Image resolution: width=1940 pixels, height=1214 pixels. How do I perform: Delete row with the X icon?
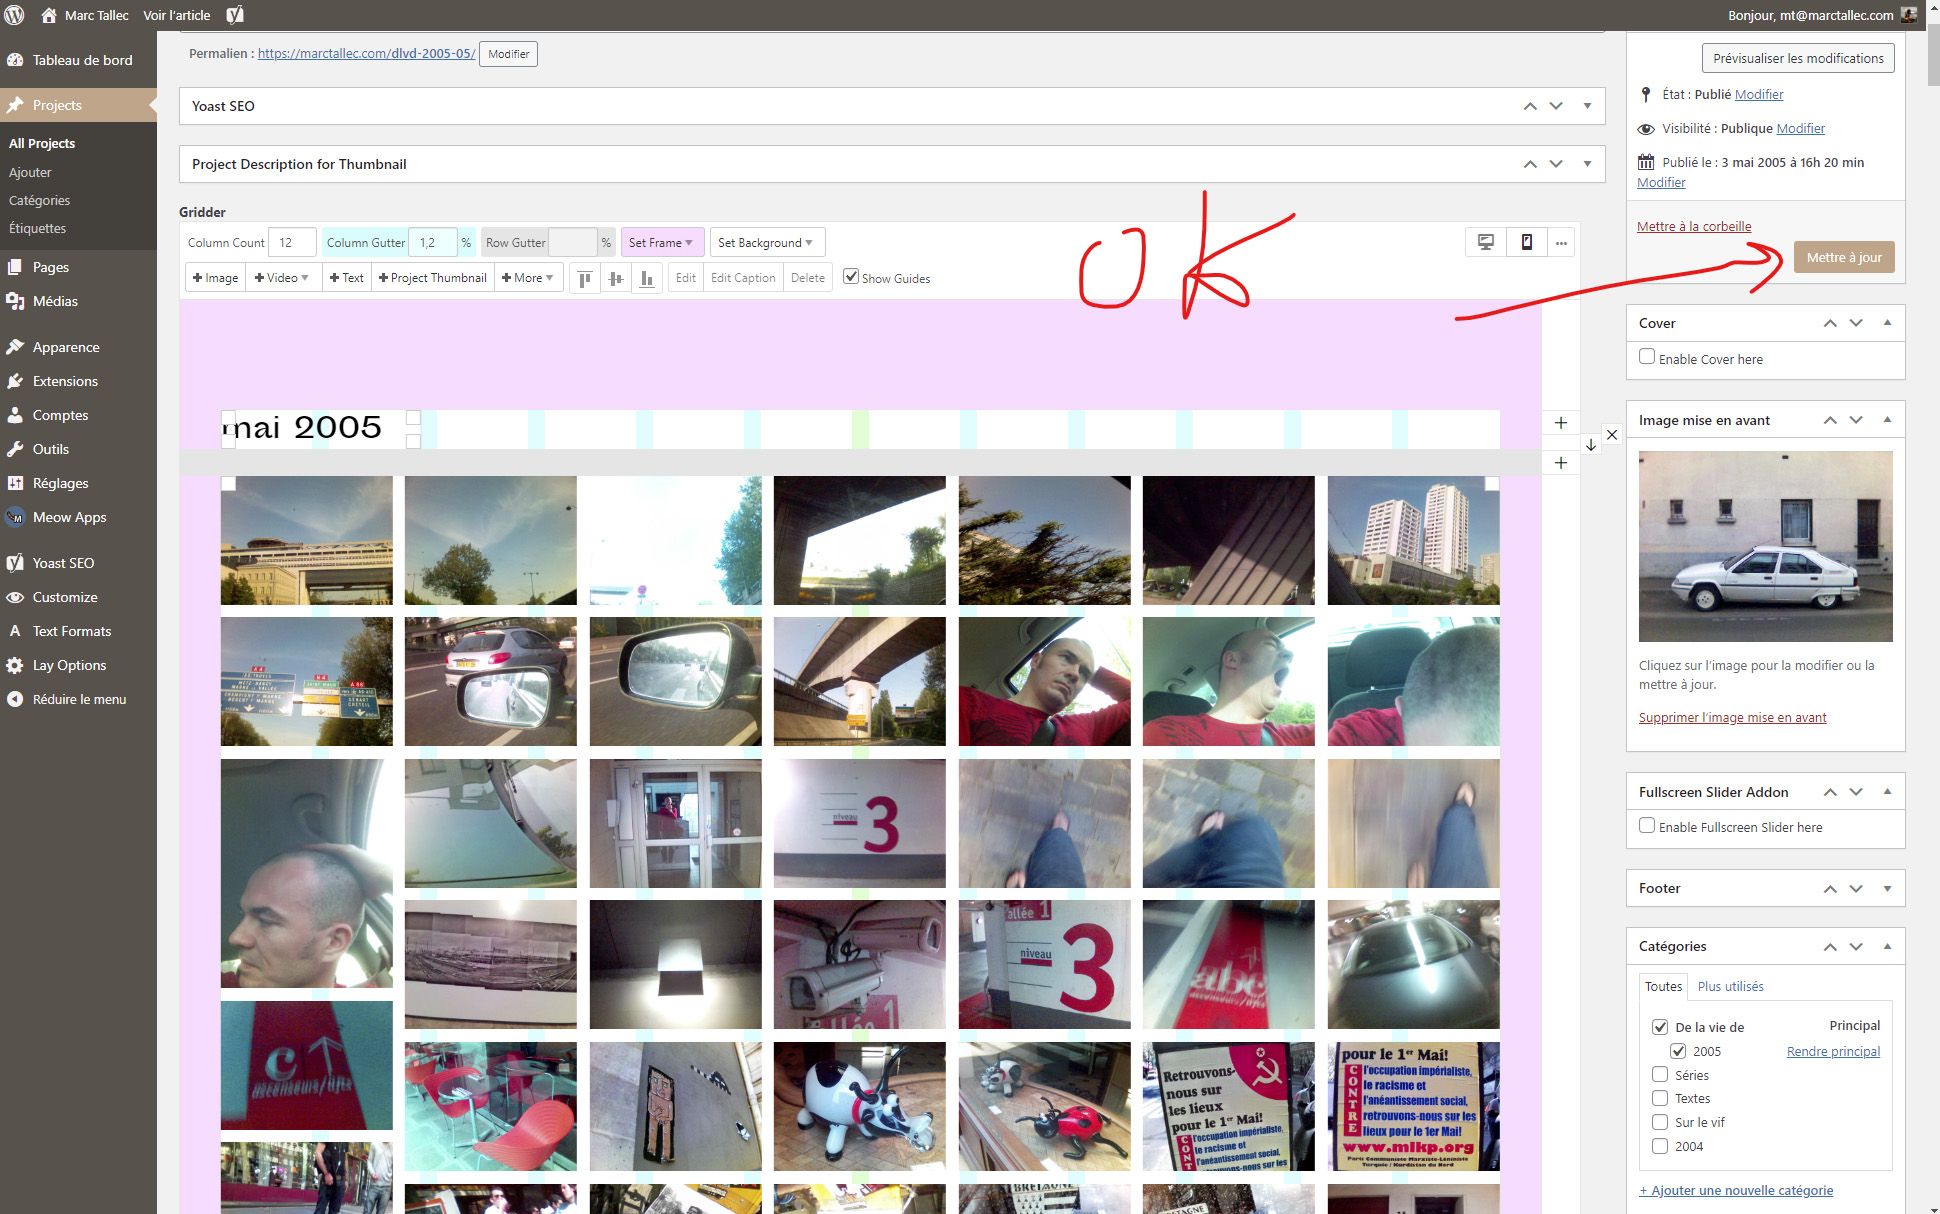(x=1611, y=435)
